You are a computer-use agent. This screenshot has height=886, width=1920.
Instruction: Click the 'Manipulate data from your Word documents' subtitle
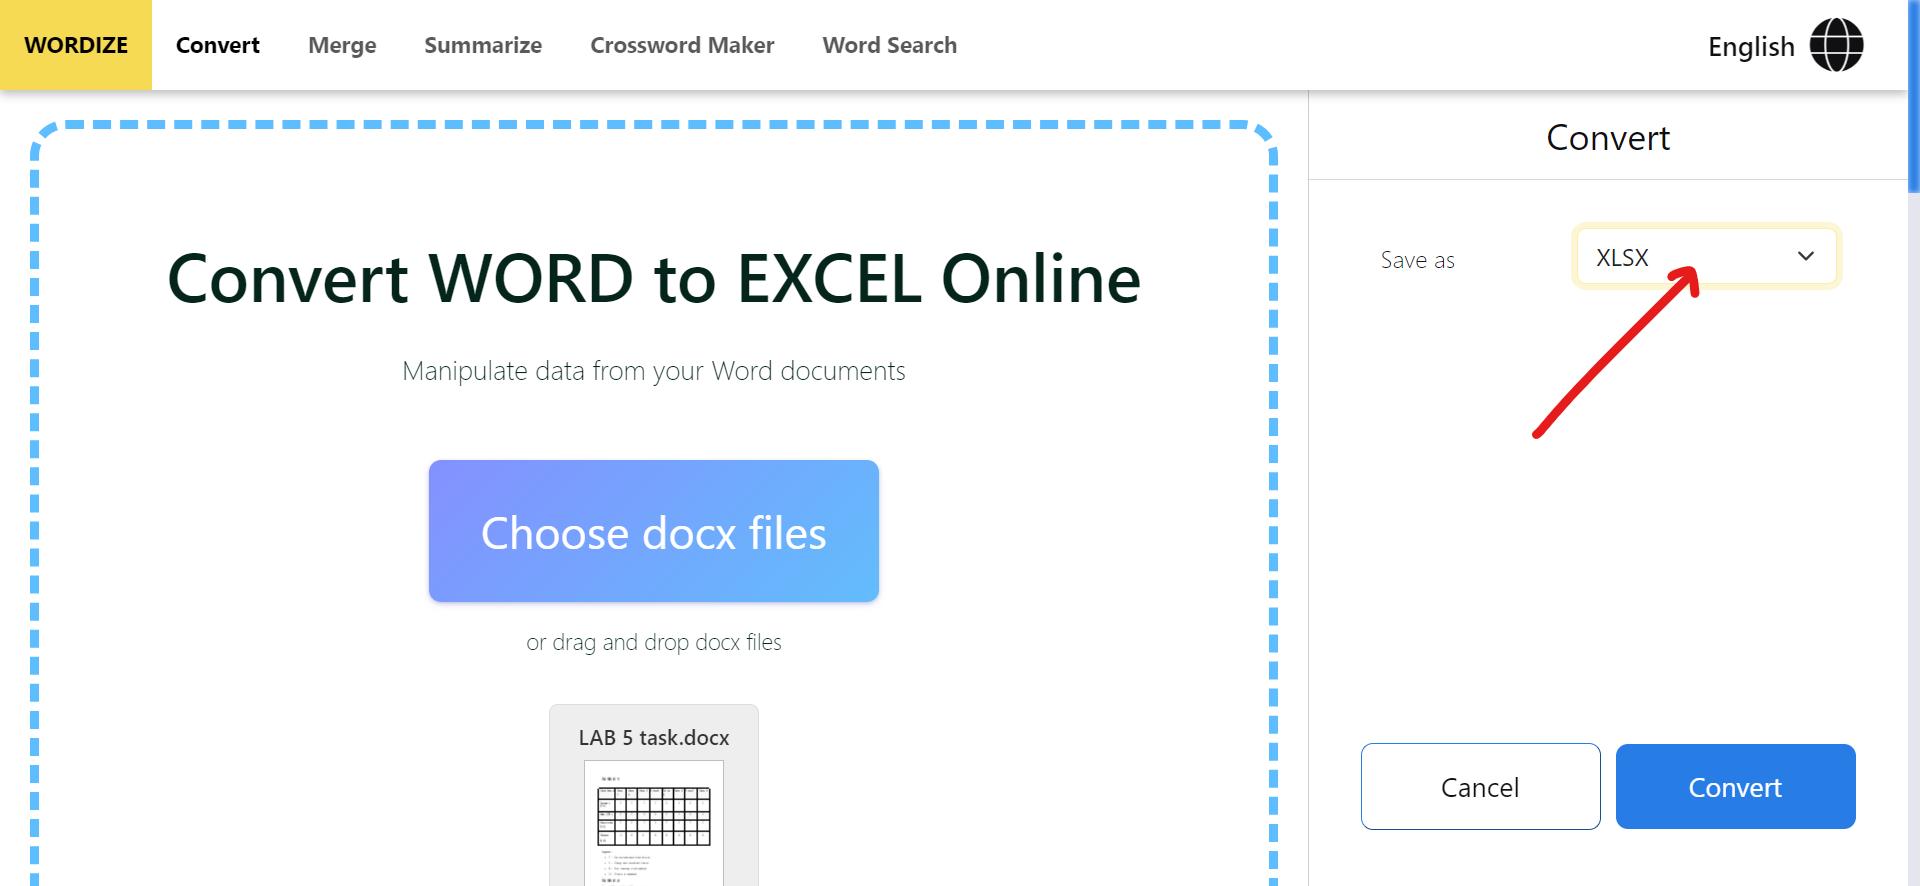click(x=654, y=371)
